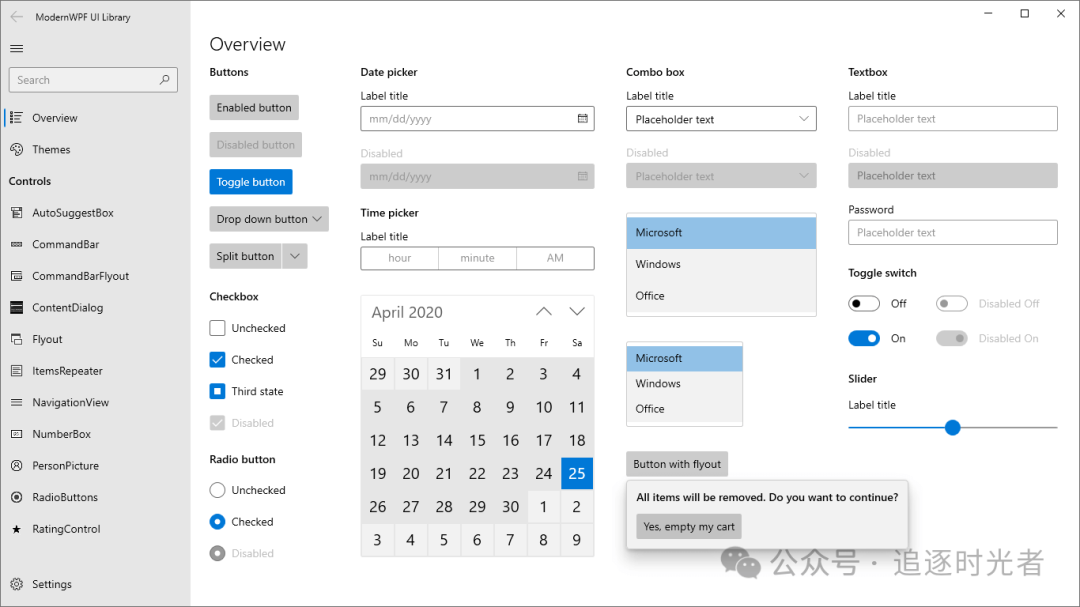Open the Drop down button menu
Image resolution: width=1080 pixels, height=607 pixels.
click(268, 219)
